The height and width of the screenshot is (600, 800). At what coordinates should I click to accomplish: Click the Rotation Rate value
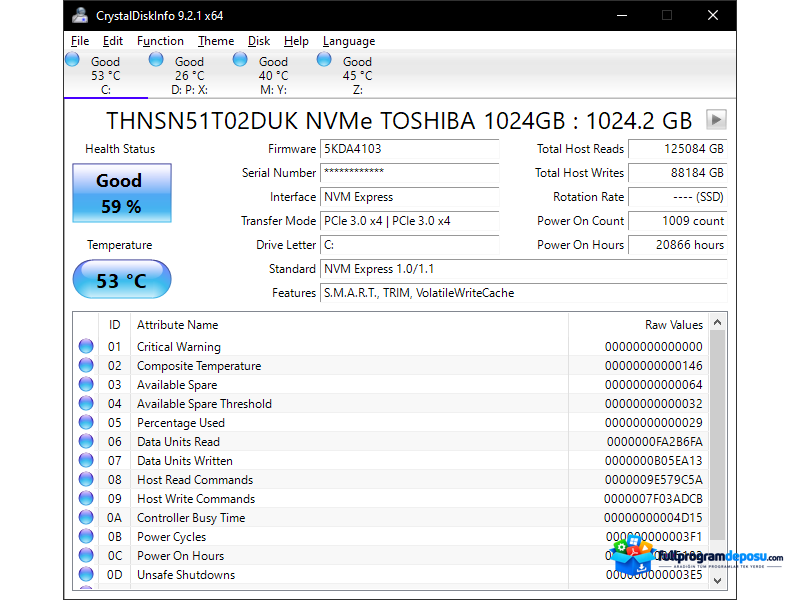pos(678,197)
